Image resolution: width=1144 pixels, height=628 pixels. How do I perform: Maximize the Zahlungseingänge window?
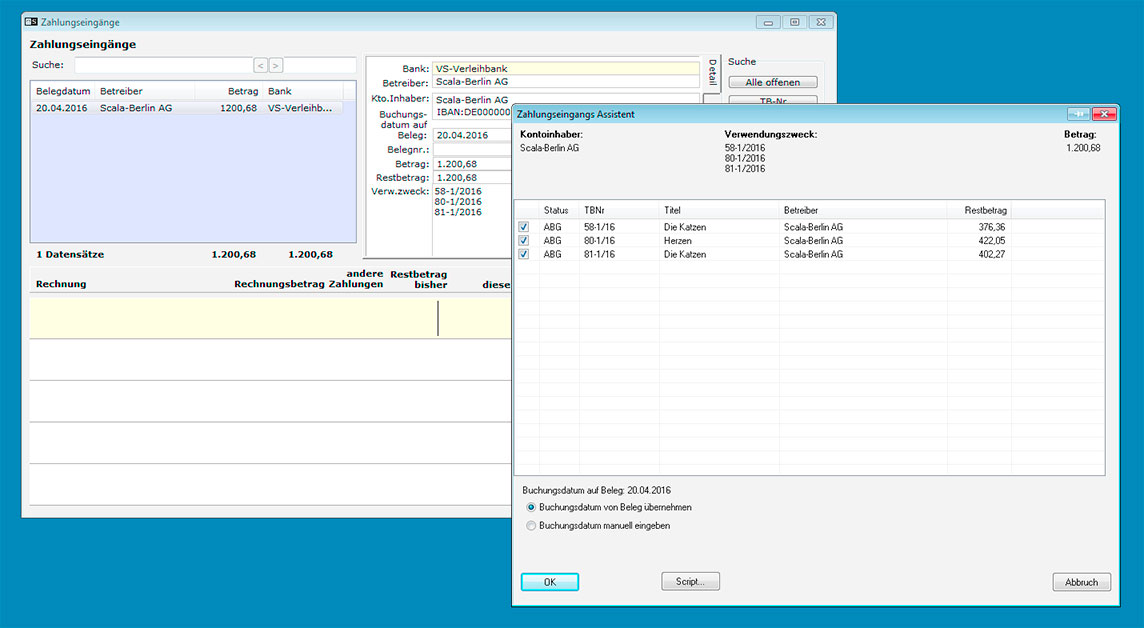[795, 22]
